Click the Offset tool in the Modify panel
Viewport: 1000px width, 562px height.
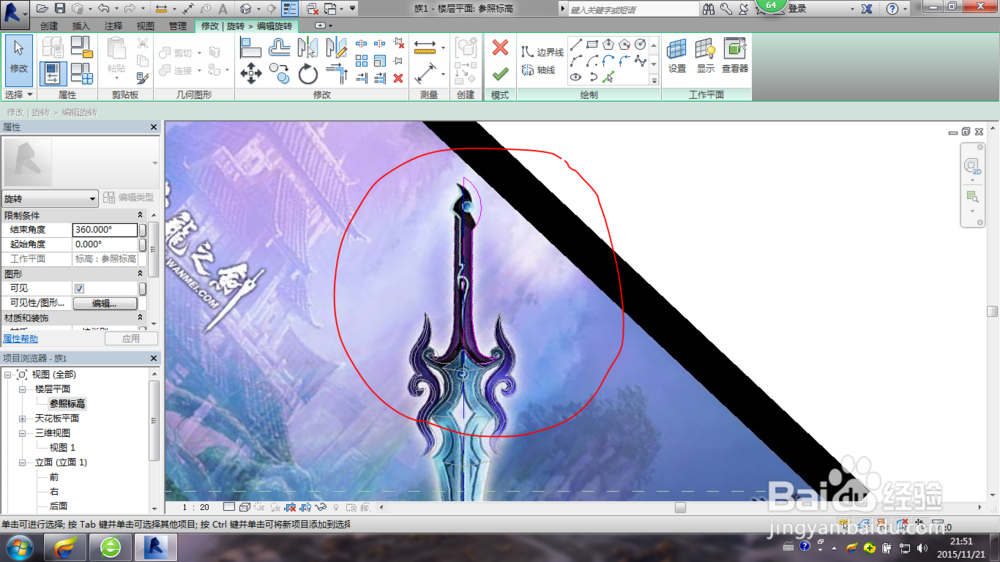pos(279,48)
